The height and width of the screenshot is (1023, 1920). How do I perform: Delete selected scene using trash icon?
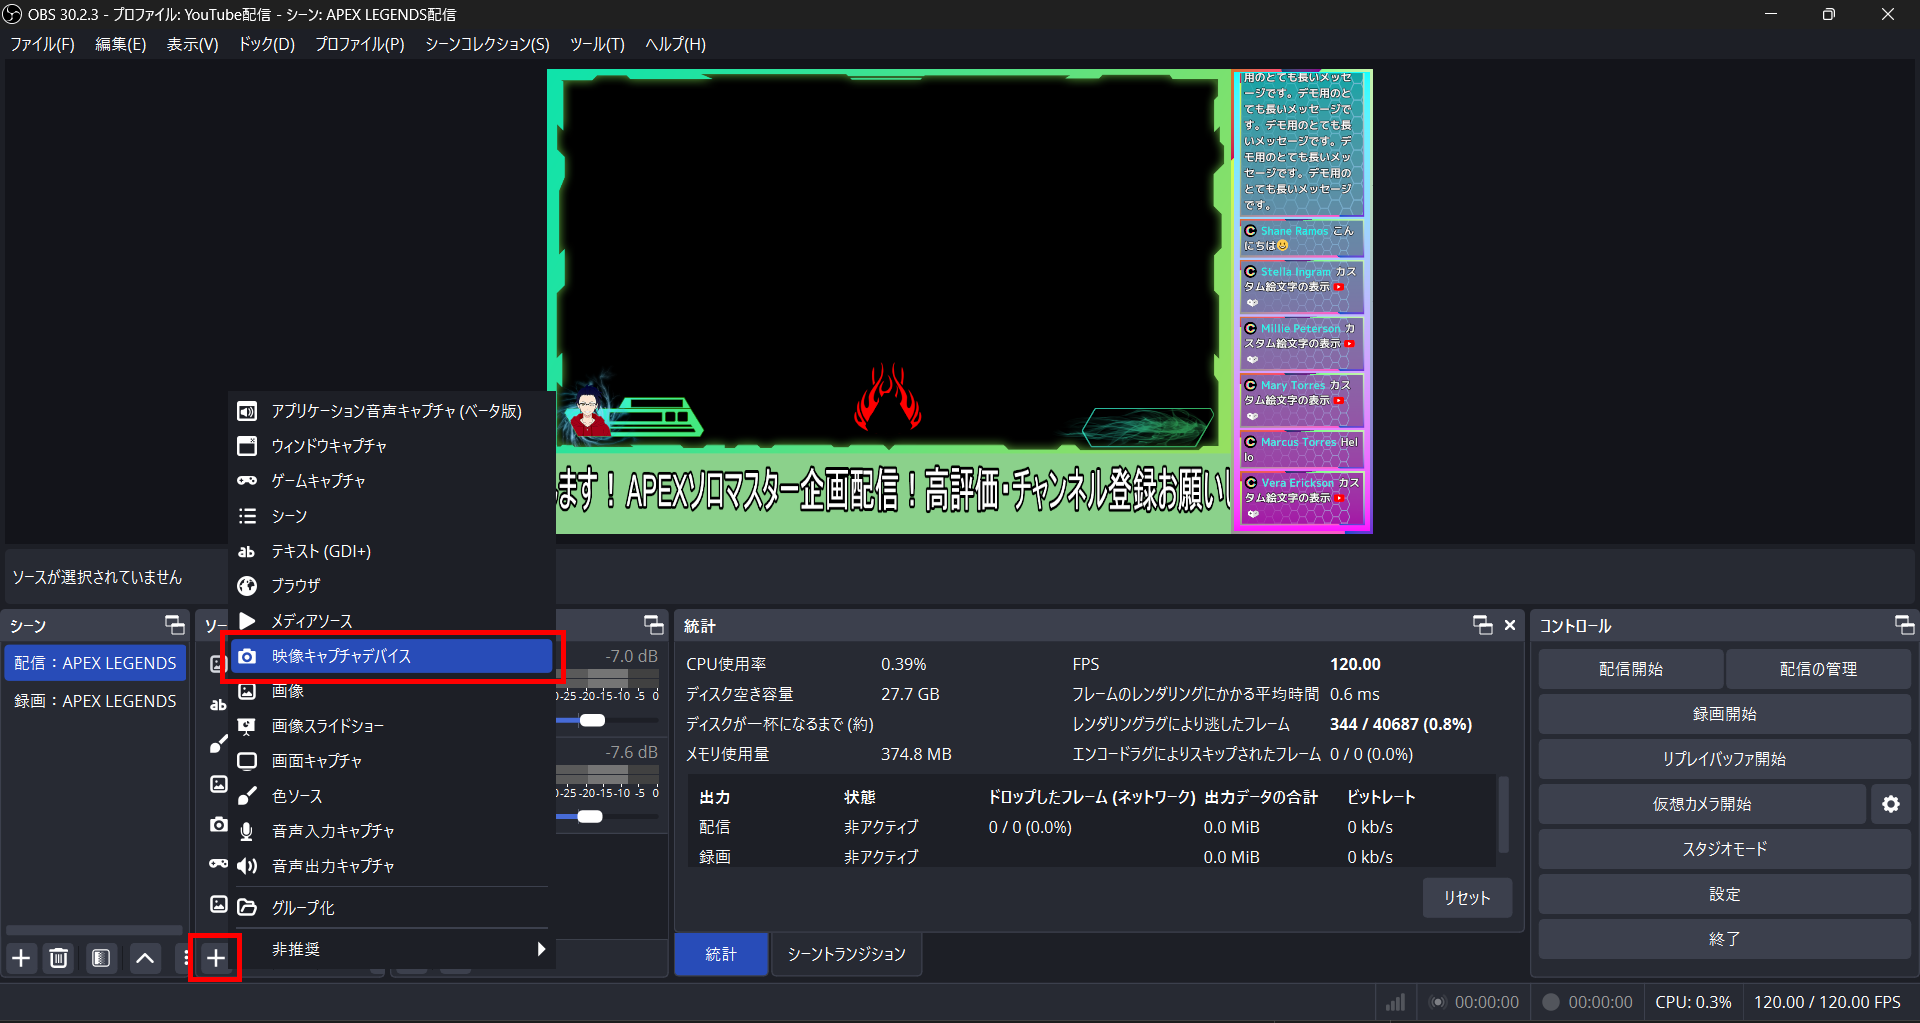(x=59, y=957)
